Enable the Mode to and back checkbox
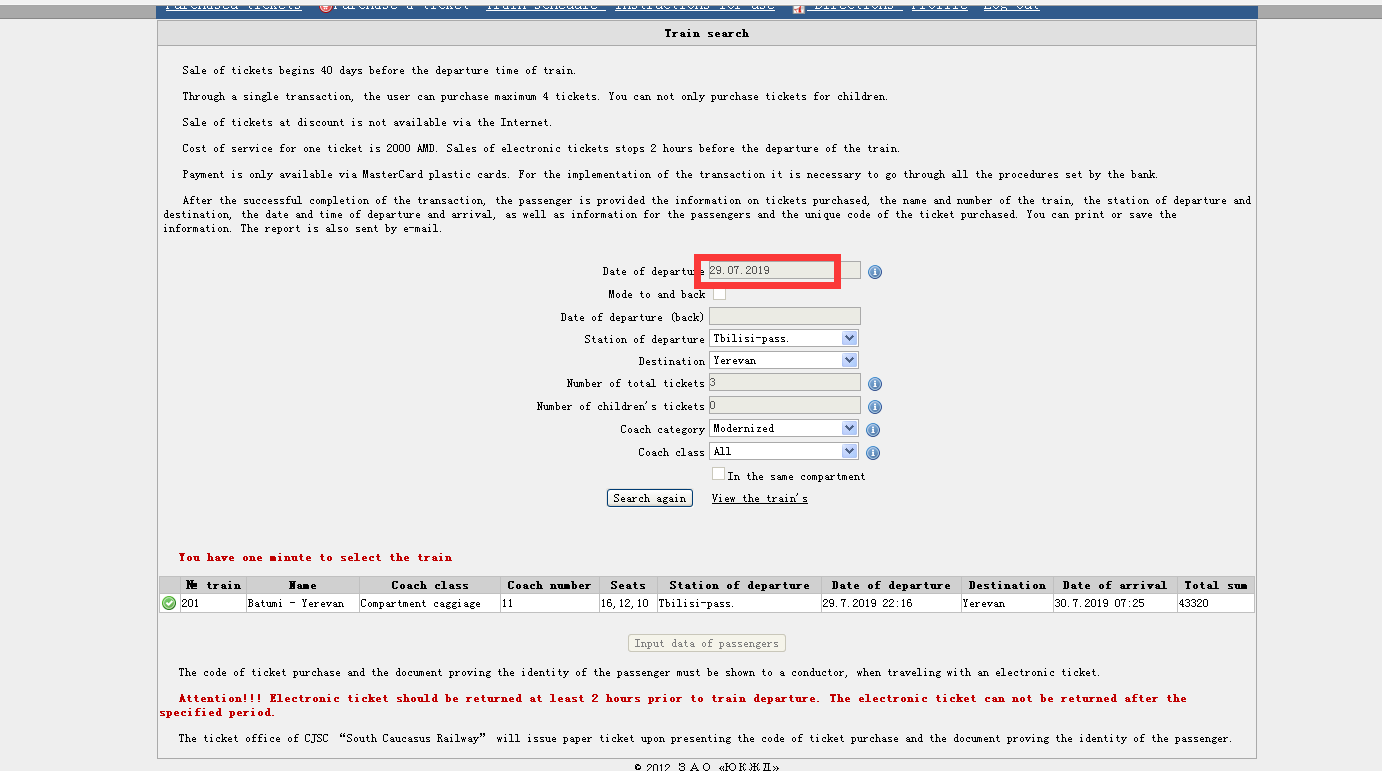 [x=719, y=294]
